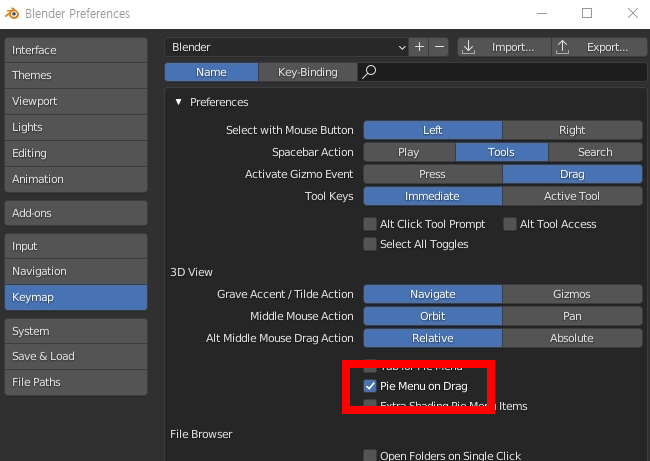Filter keymap by Key-Binding
The height and width of the screenshot is (461, 650).
click(x=308, y=72)
